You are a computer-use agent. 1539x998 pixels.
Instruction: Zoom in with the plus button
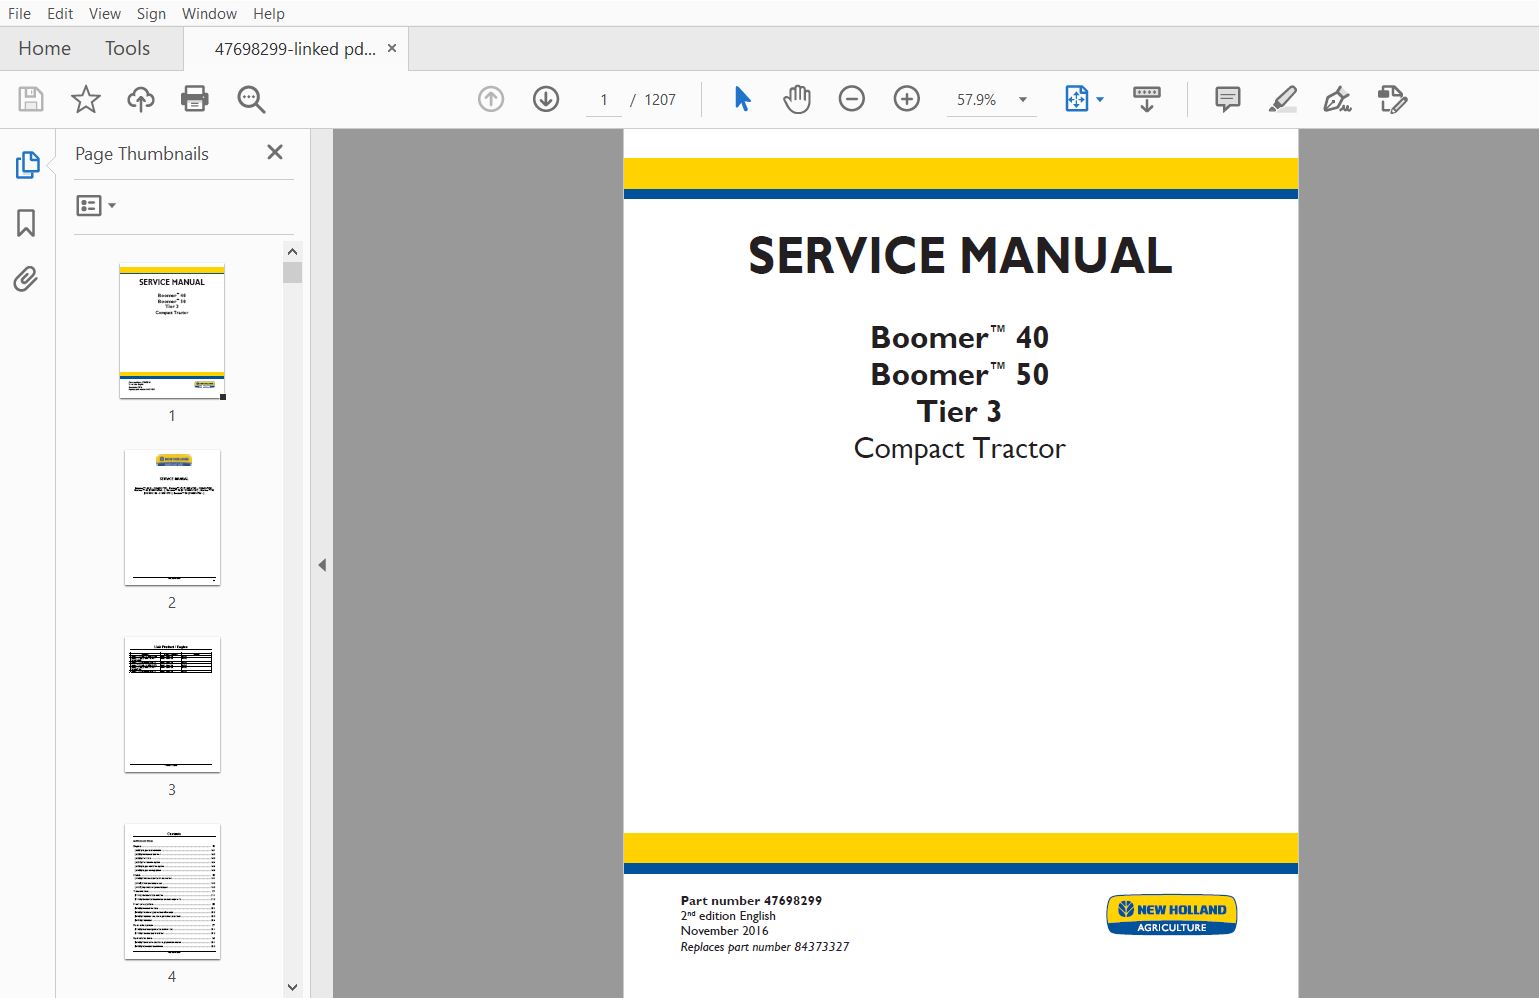click(907, 99)
